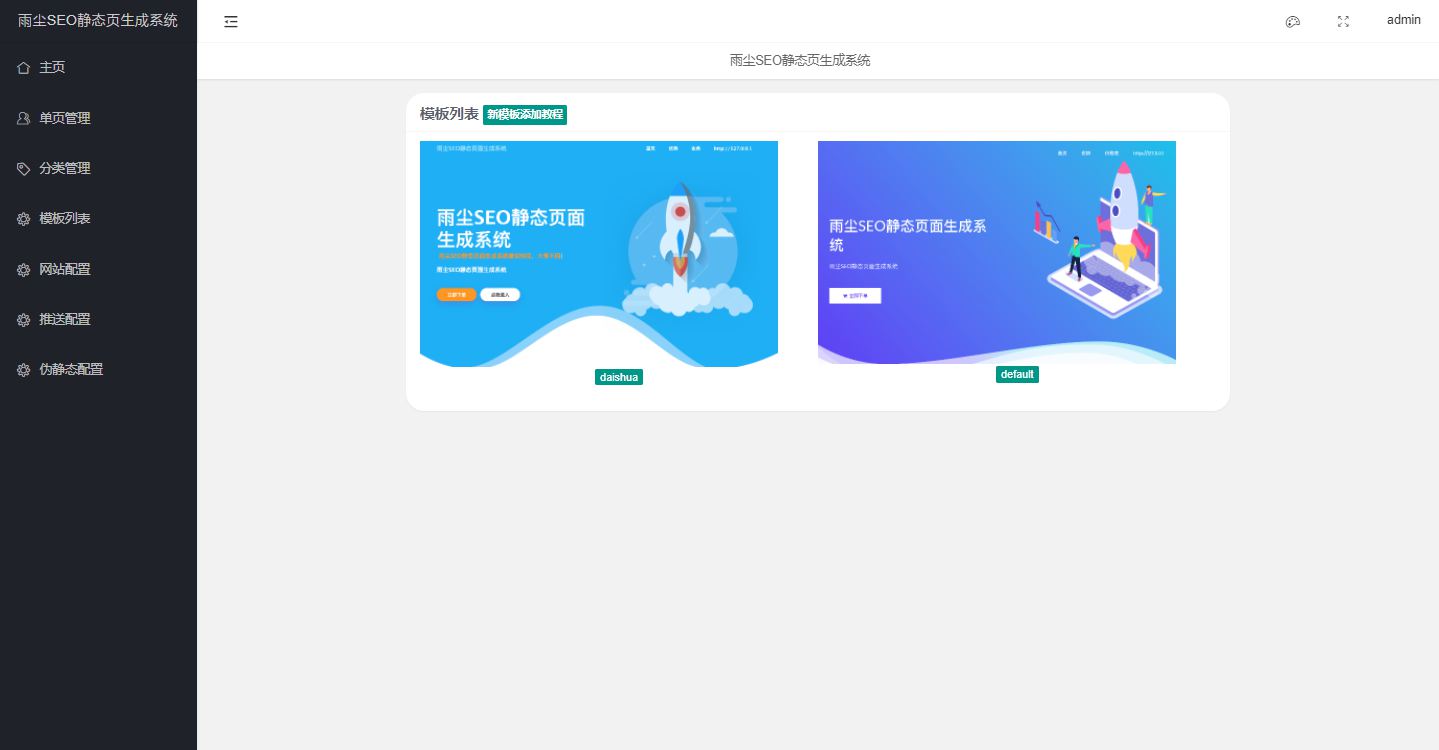This screenshot has height=750, width=1439.
Task: Click the tag icon beside 分类管理
Action: coord(23,169)
